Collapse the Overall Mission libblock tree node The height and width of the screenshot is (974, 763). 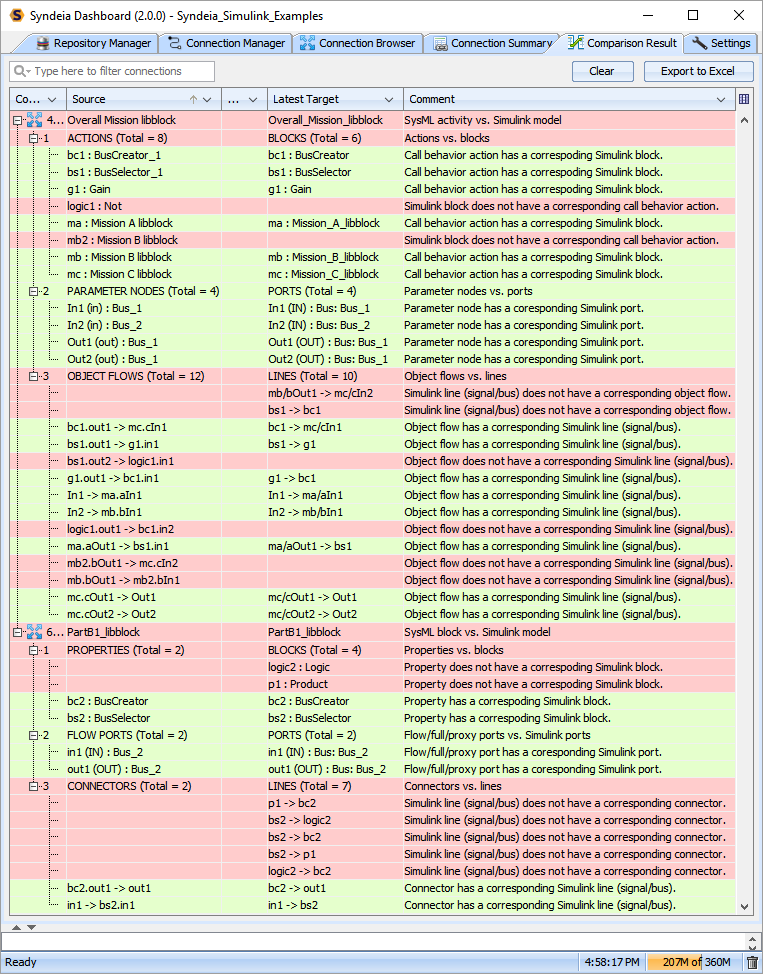(x=17, y=121)
